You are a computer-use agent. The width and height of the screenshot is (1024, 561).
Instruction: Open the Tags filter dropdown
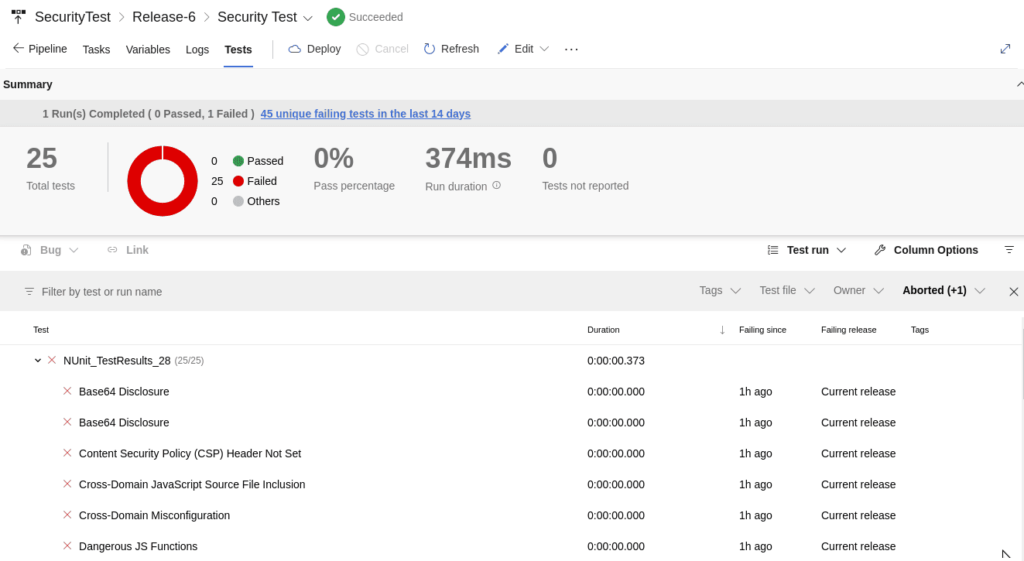(720, 291)
